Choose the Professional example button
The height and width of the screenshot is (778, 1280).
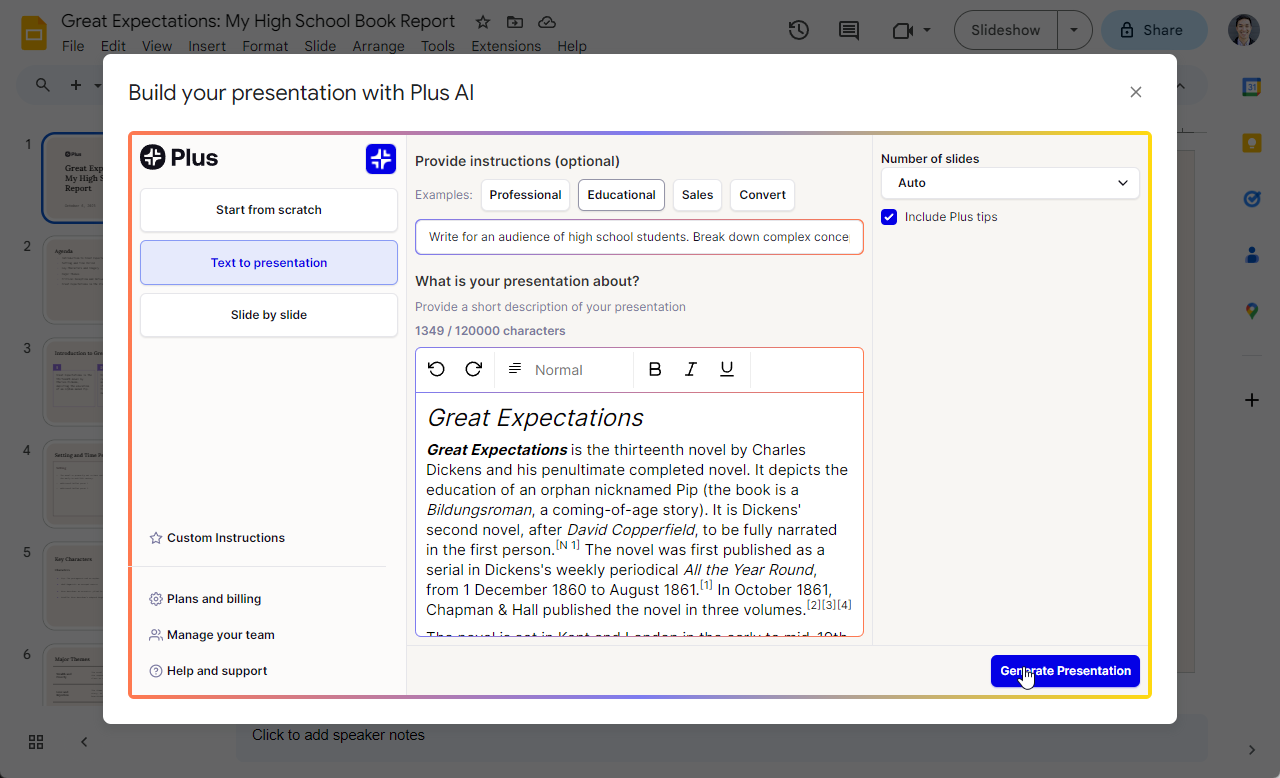tap(525, 195)
